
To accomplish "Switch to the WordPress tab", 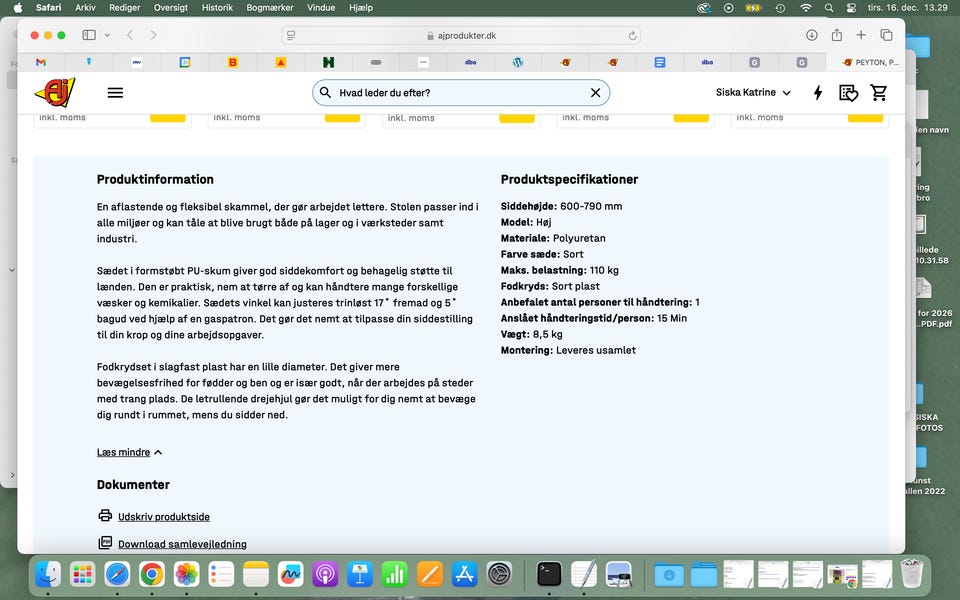I will [x=518, y=62].
